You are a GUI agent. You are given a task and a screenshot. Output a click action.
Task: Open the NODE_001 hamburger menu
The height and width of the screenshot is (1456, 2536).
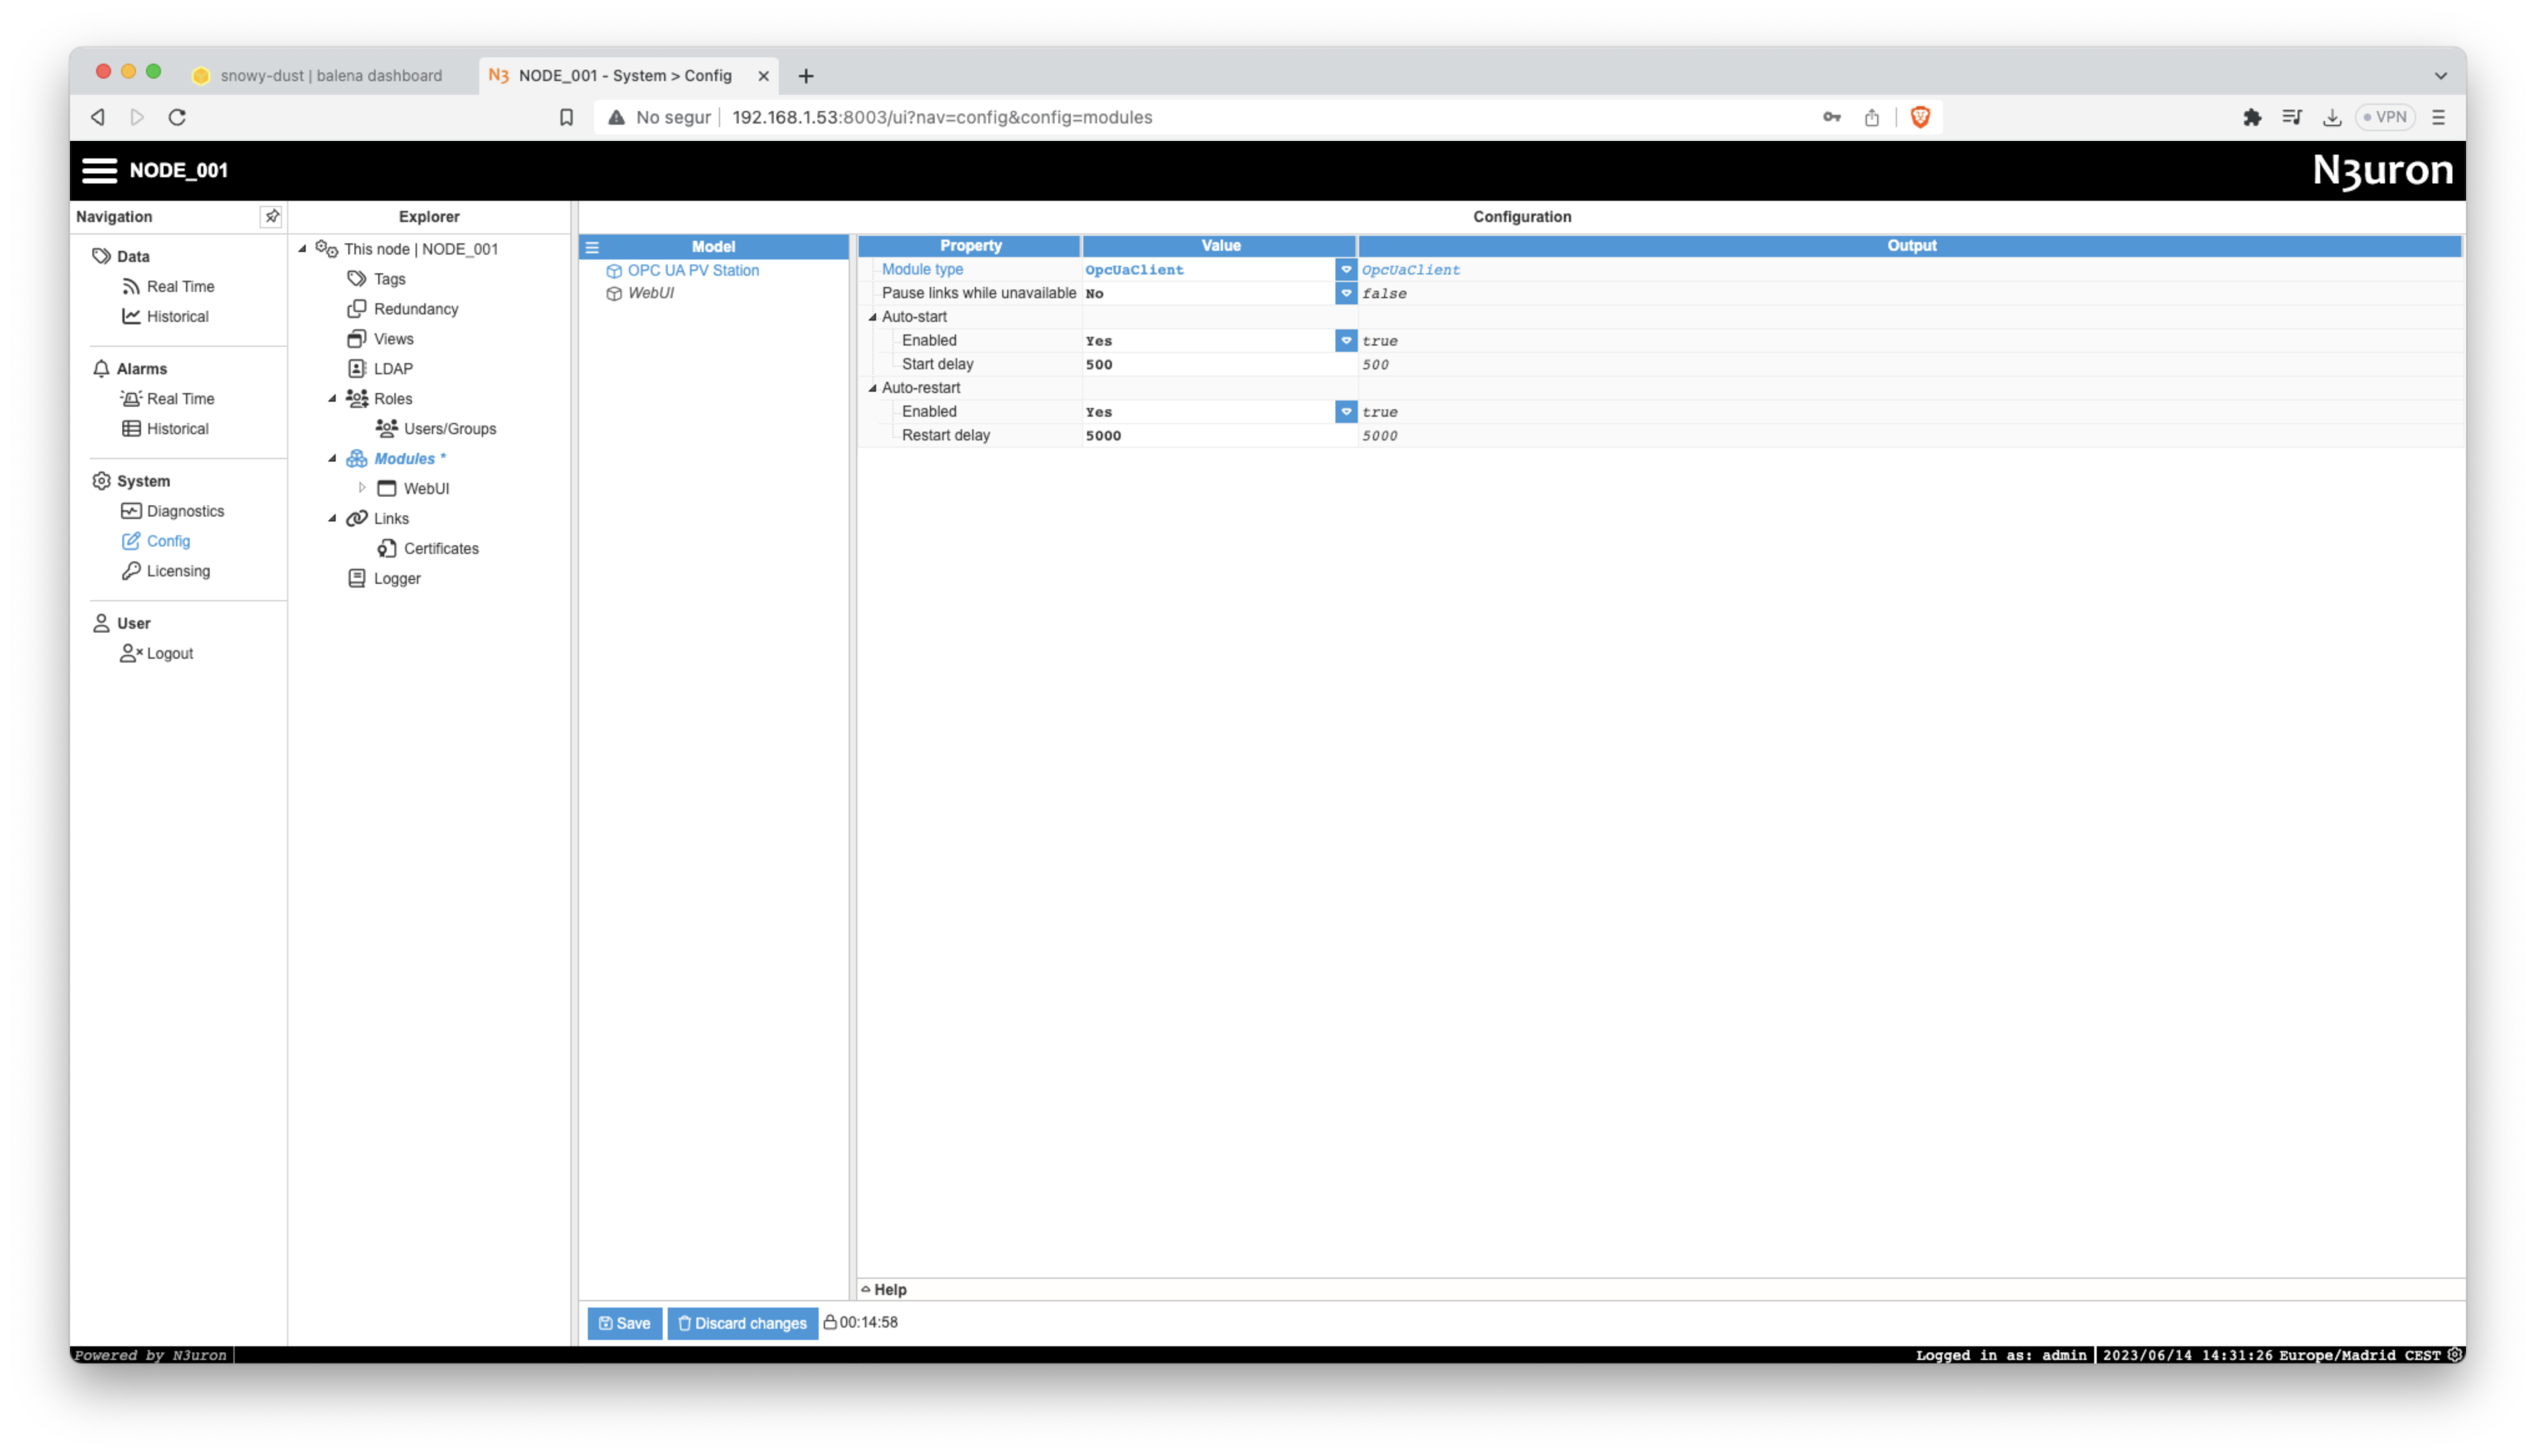click(99, 170)
